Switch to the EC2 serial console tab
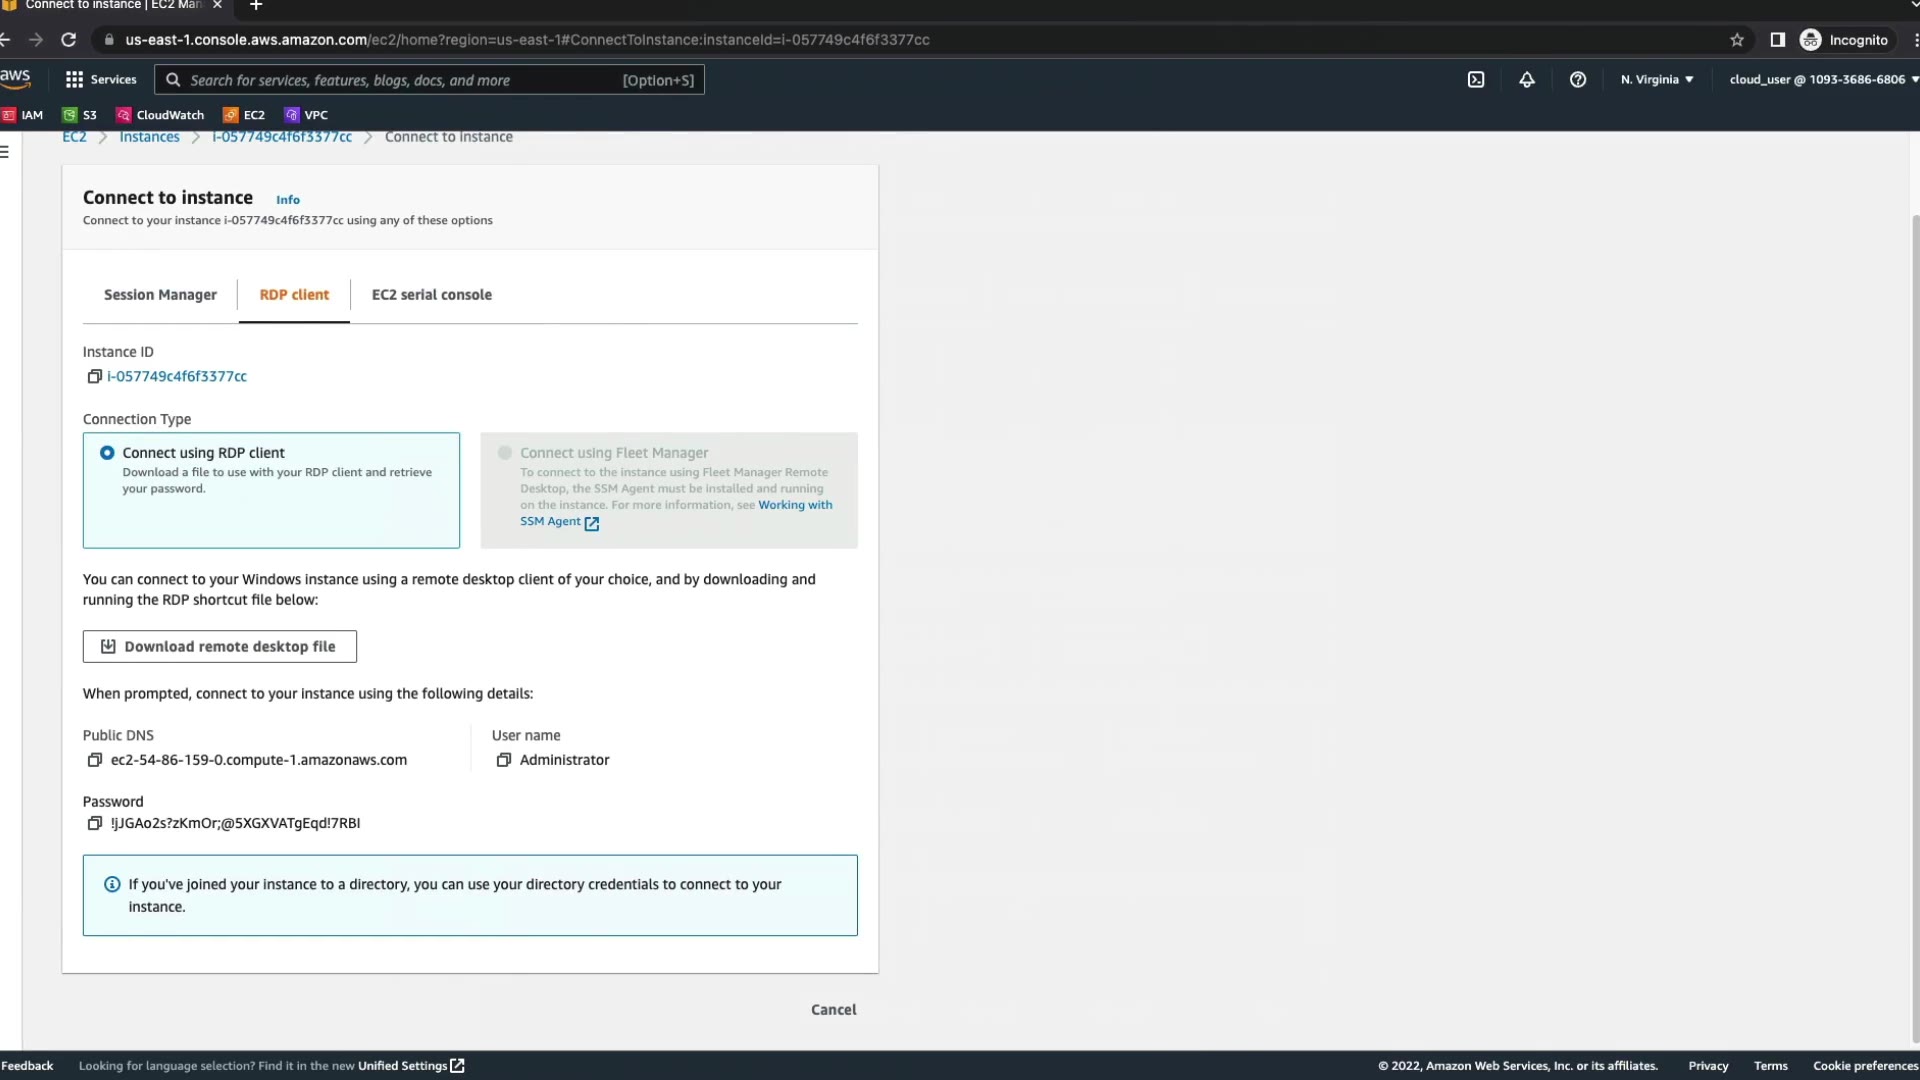1920x1080 pixels. (x=431, y=295)
